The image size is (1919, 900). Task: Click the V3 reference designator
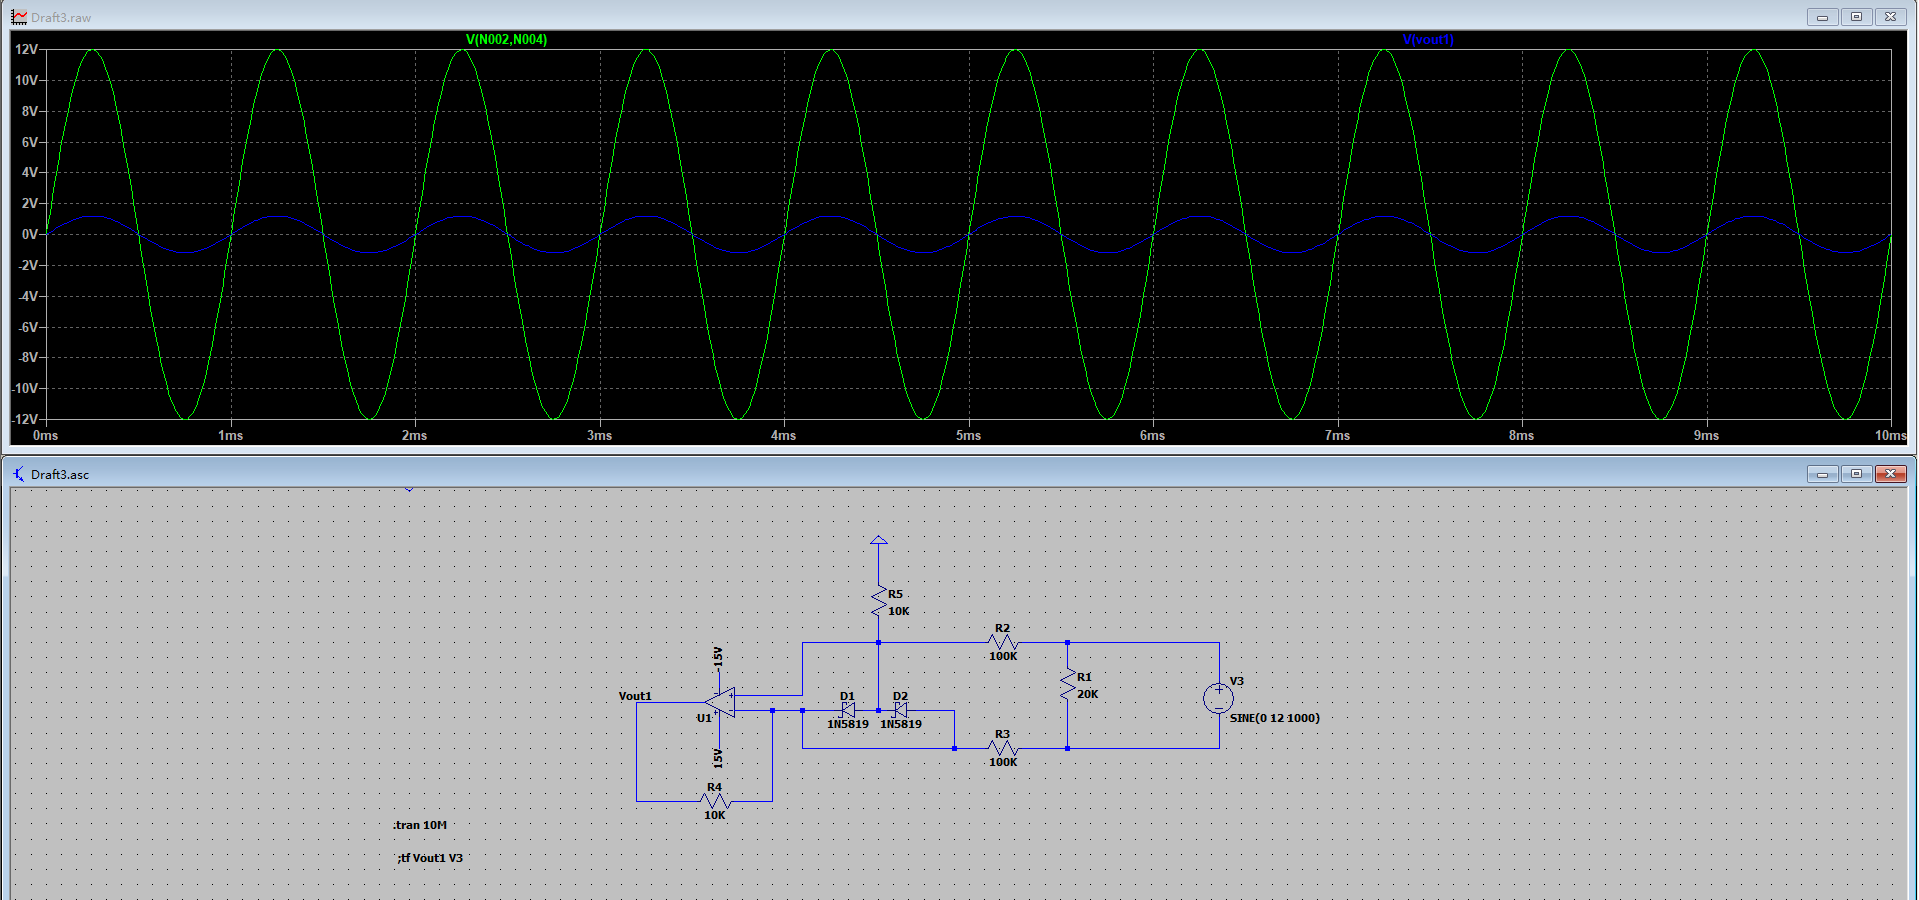(1237, 681)
